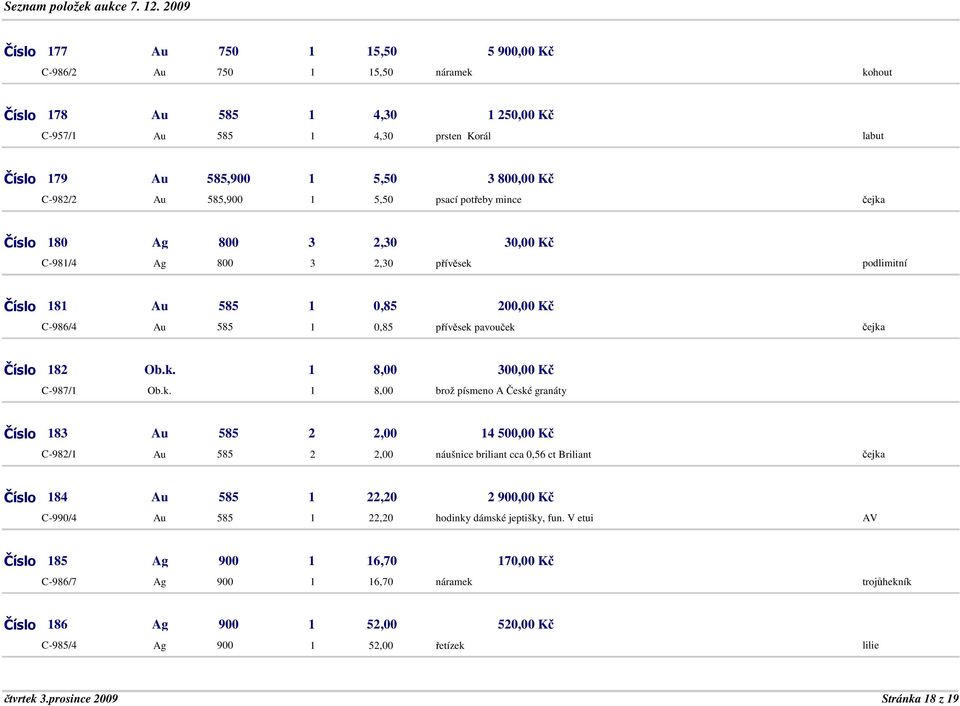
Task: Select the 30,00 Kč price
Action: coord(529,242)
